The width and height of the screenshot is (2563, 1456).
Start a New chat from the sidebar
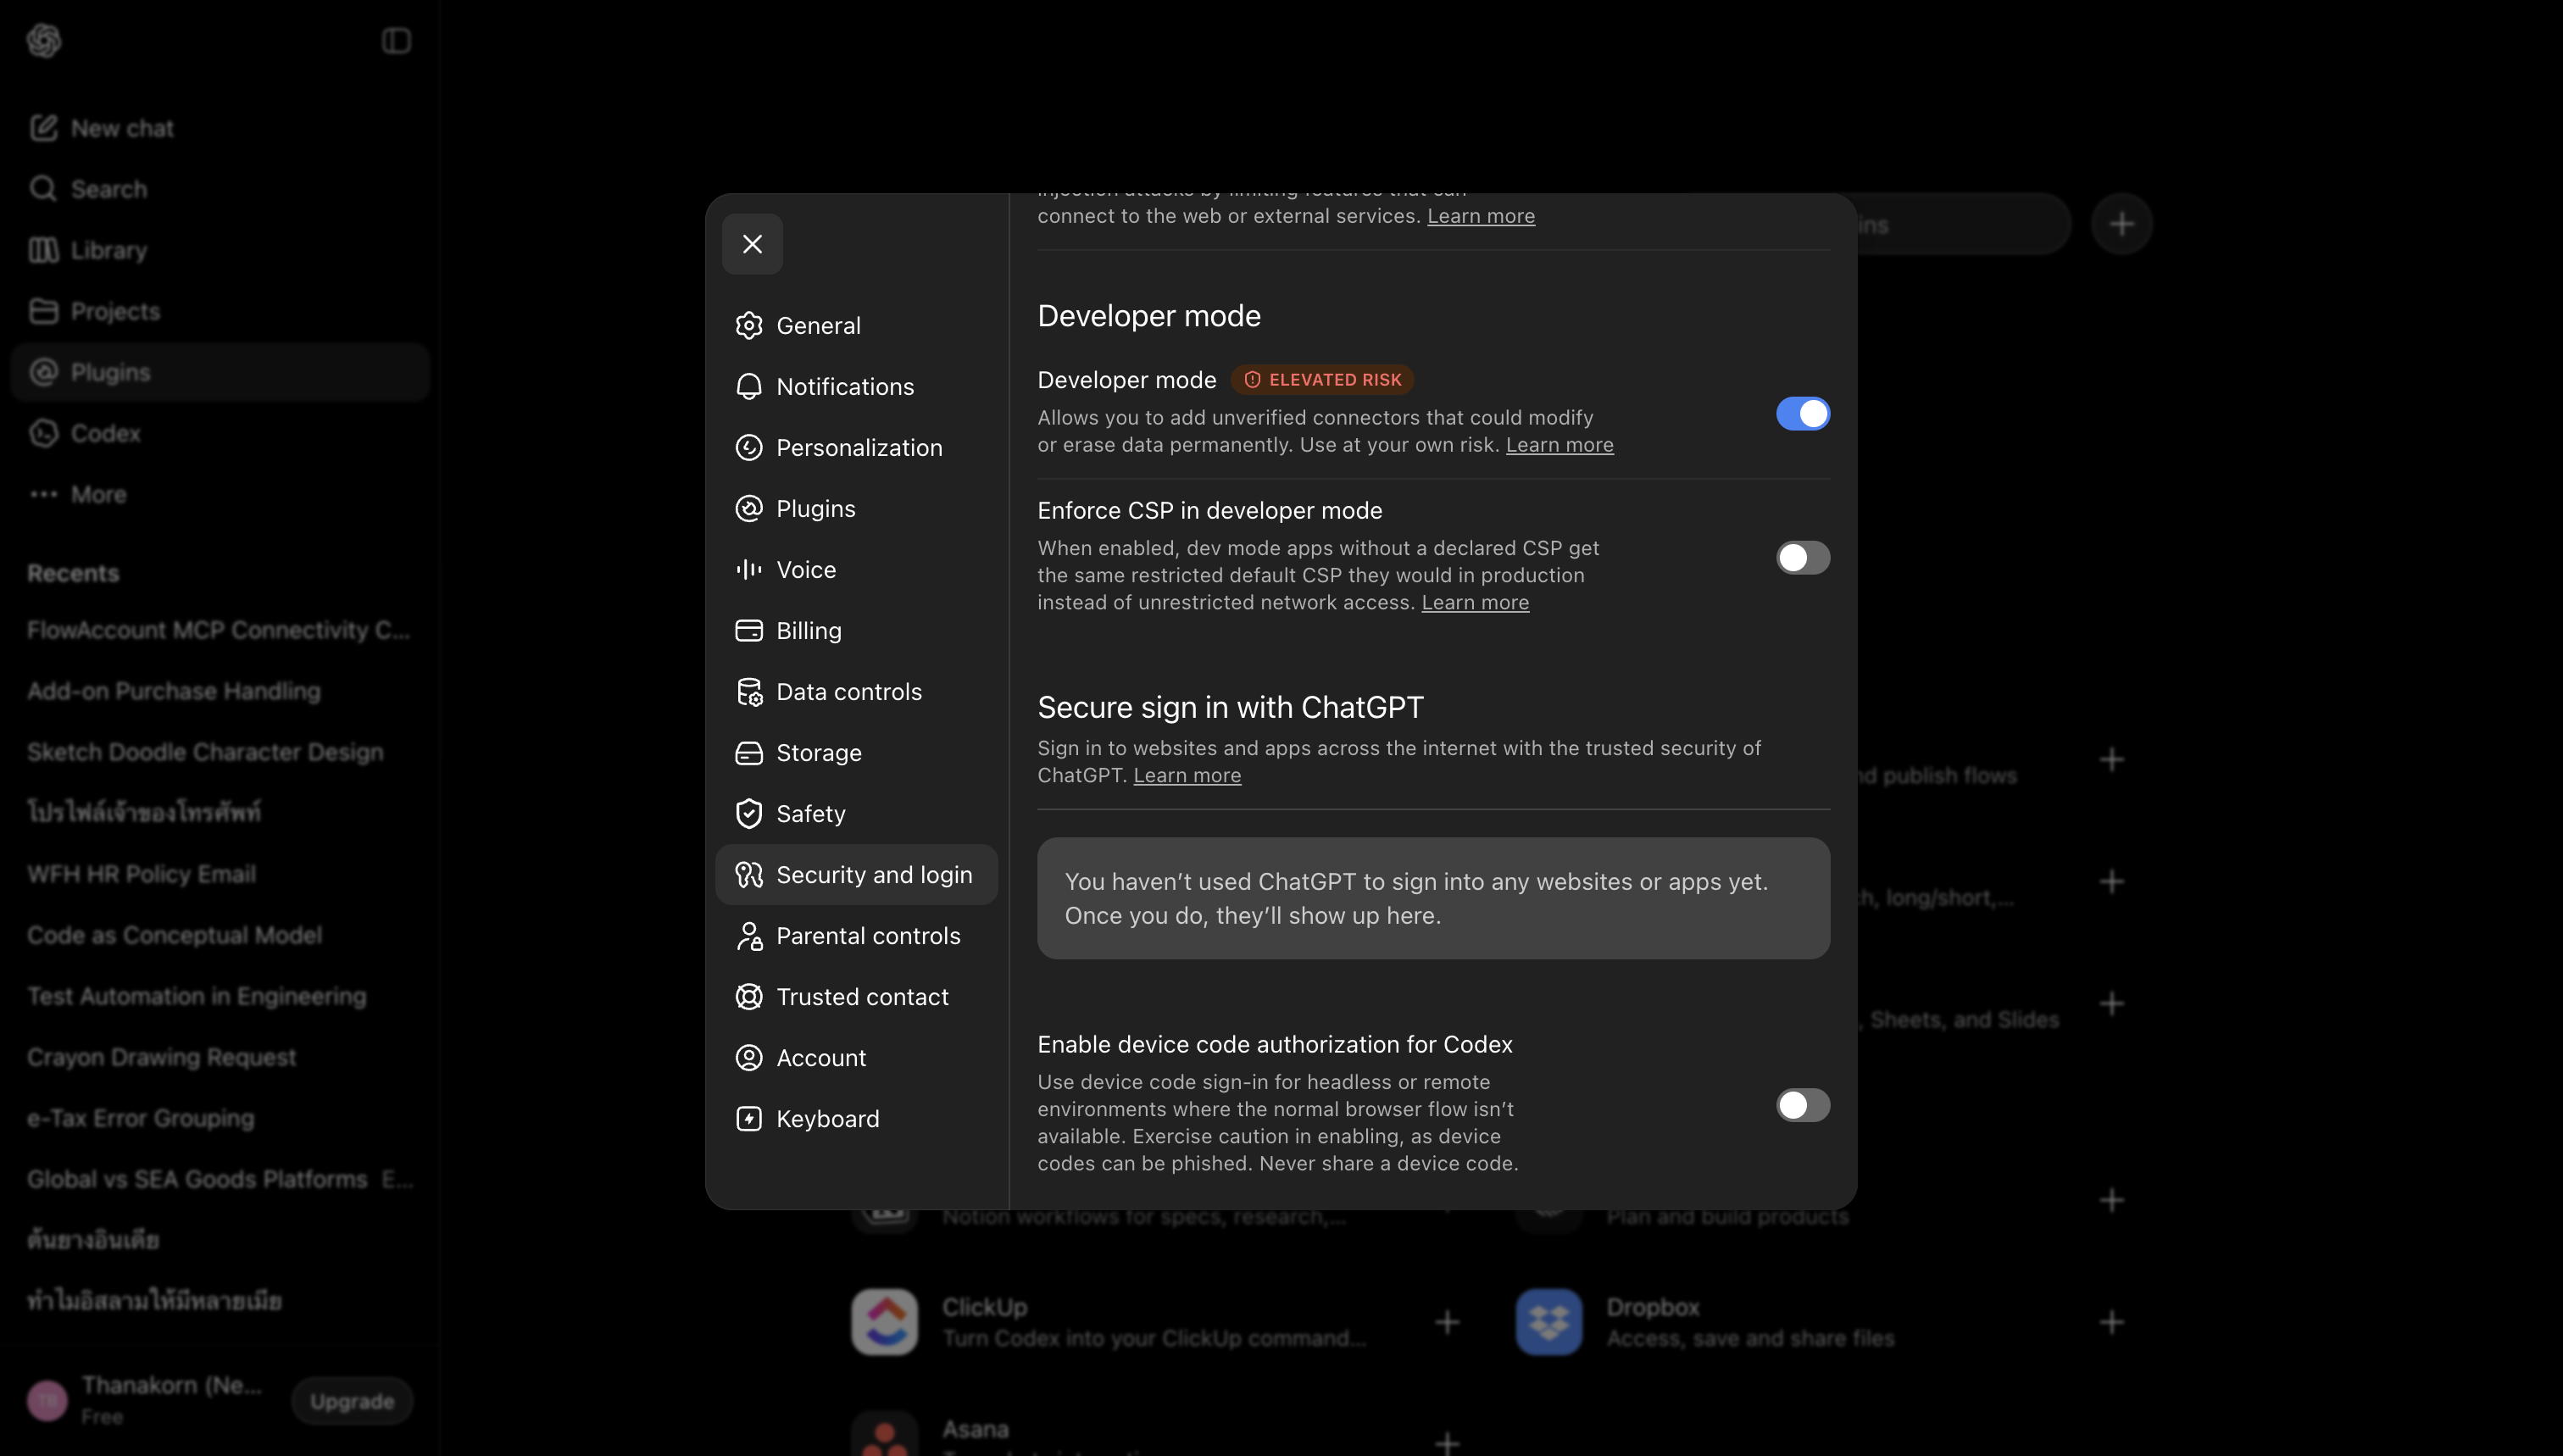click(220, 128)
